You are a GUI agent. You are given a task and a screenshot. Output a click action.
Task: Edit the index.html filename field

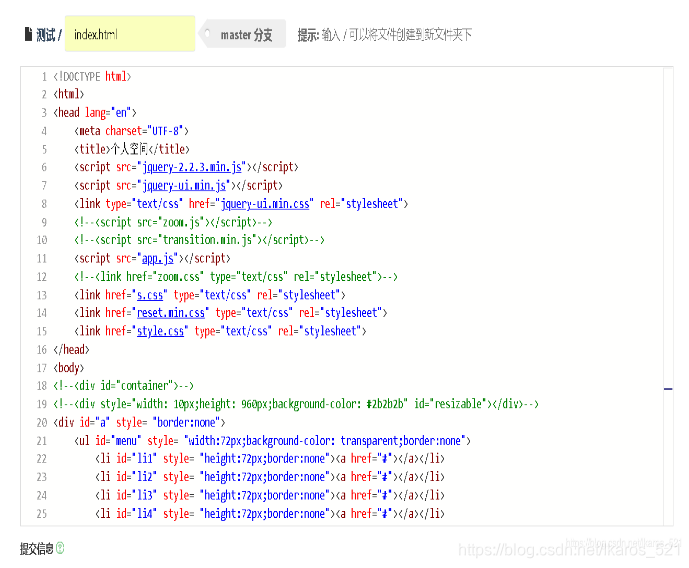click(130, 34)
